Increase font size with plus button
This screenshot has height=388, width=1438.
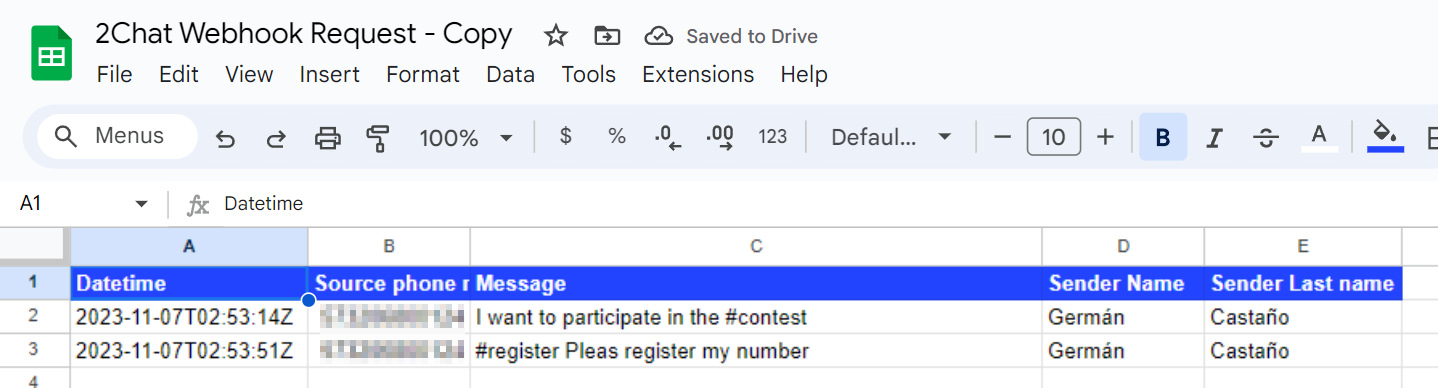[x=1105, y=137]
